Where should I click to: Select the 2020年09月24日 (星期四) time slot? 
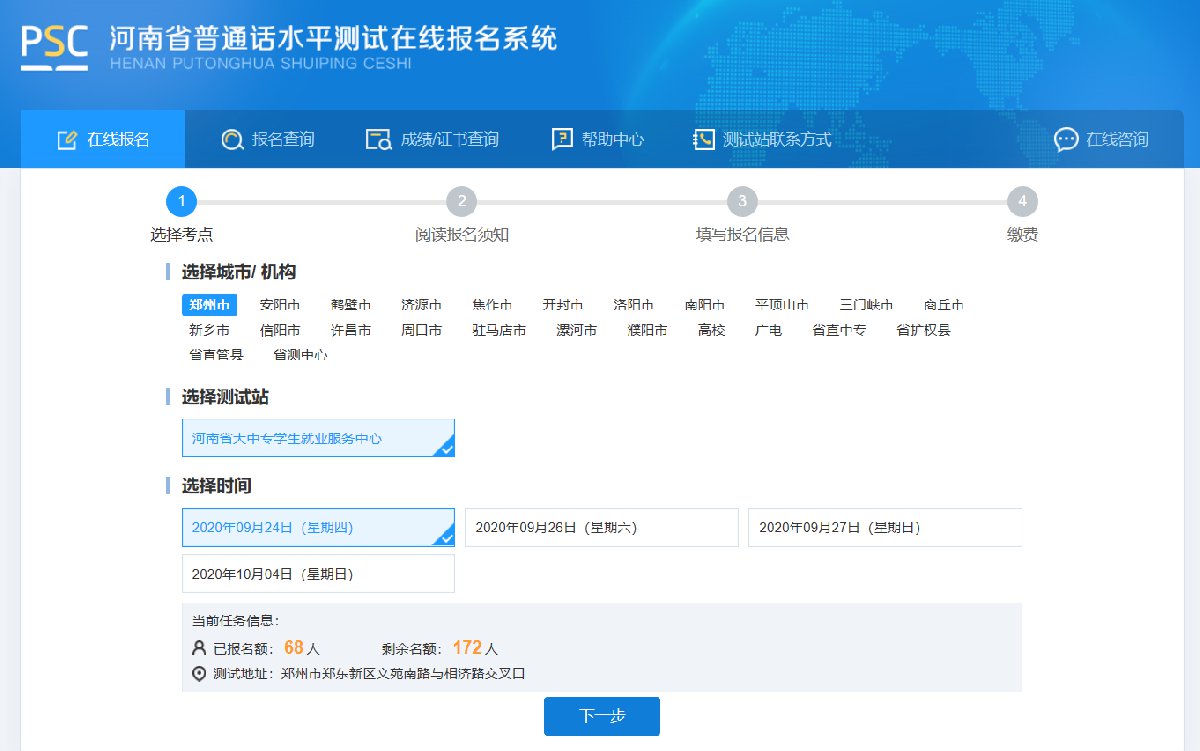pyautogui.click(x=318, y=528)
